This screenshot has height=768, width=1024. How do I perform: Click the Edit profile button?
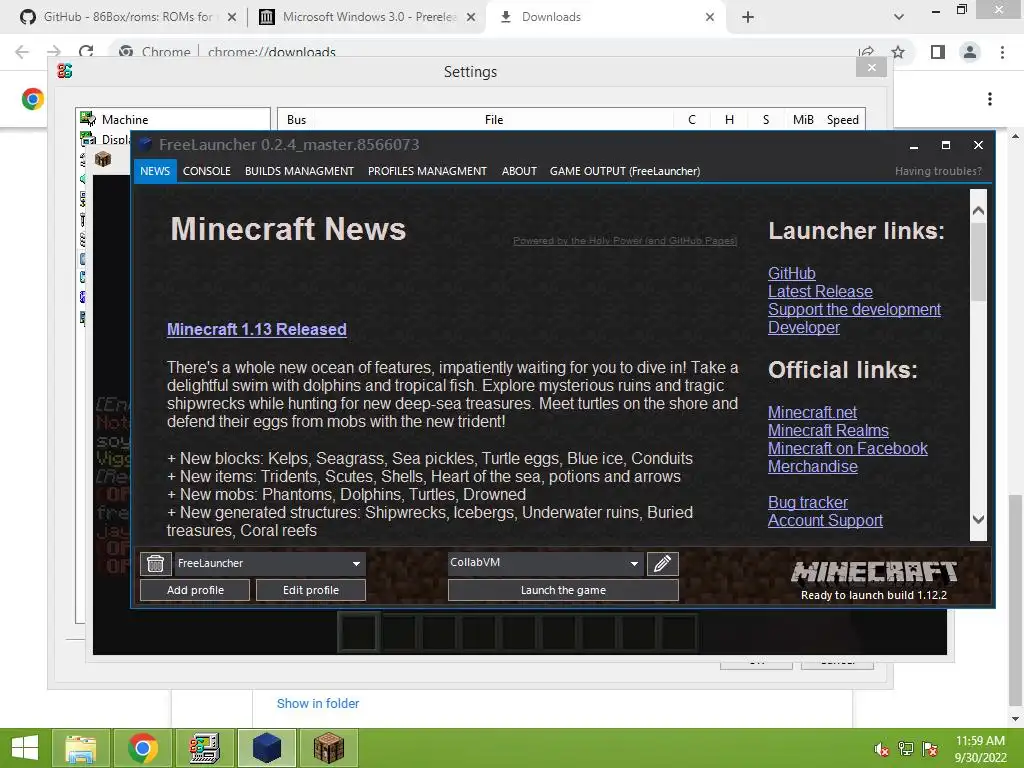(311, 590)
